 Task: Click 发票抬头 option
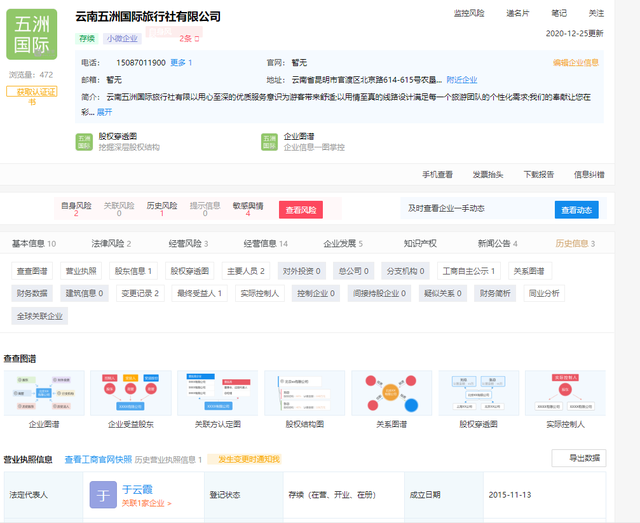coord(488,175)
